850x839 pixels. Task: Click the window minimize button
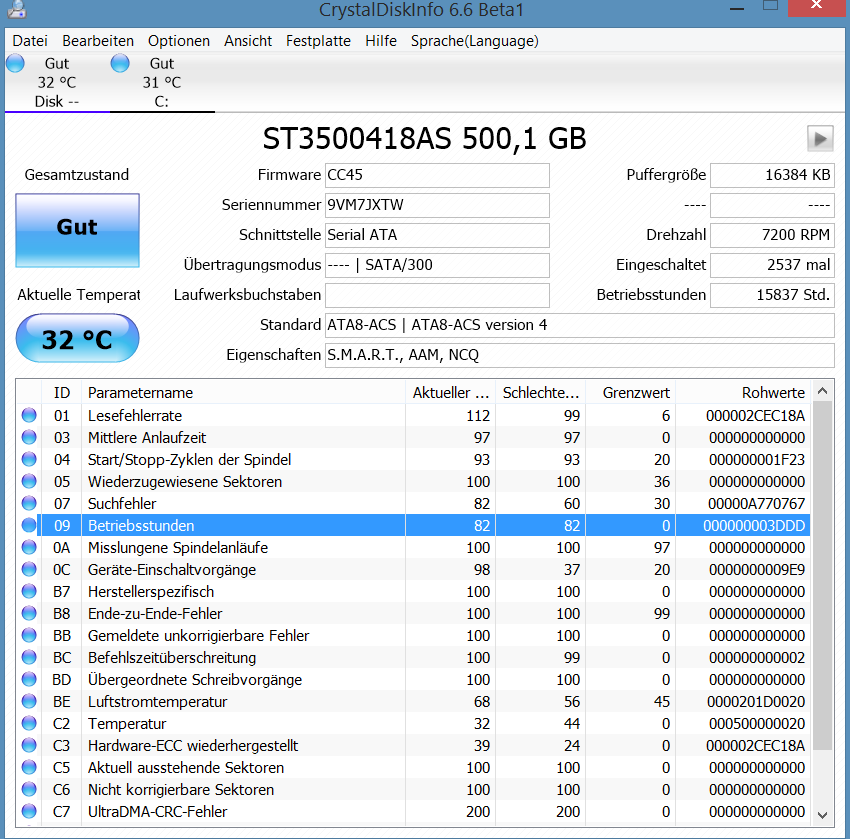[x=737, y=9]
